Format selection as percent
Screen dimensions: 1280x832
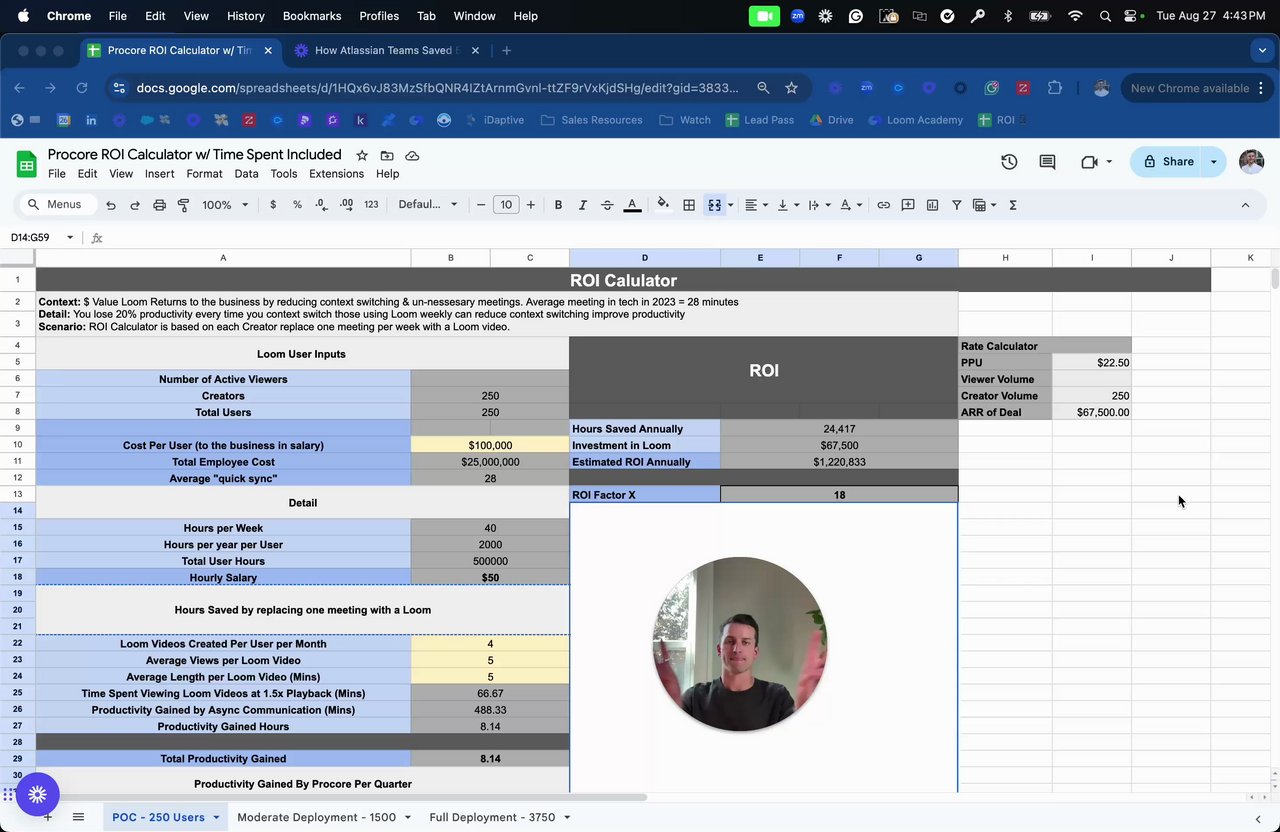click(x=297, y=205)
